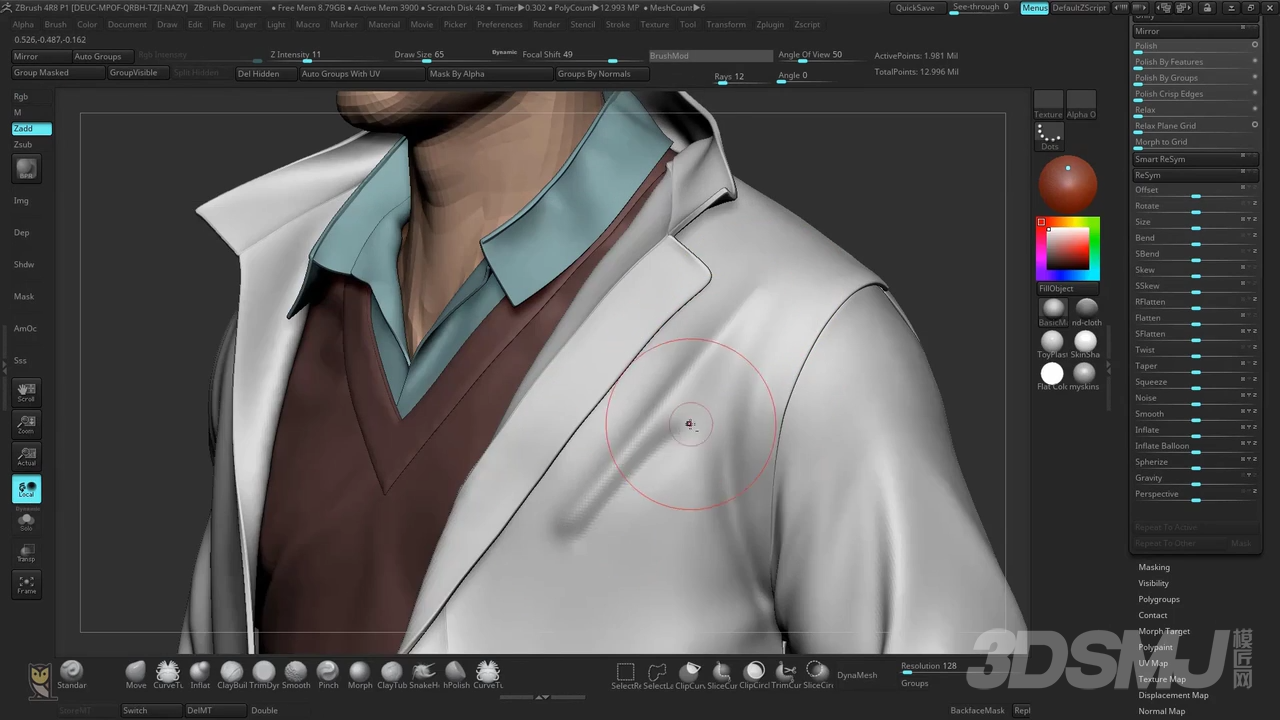Click Auto Groups With UV
The height and width of the screenshot is (720, 1280).
click(360, 73)
